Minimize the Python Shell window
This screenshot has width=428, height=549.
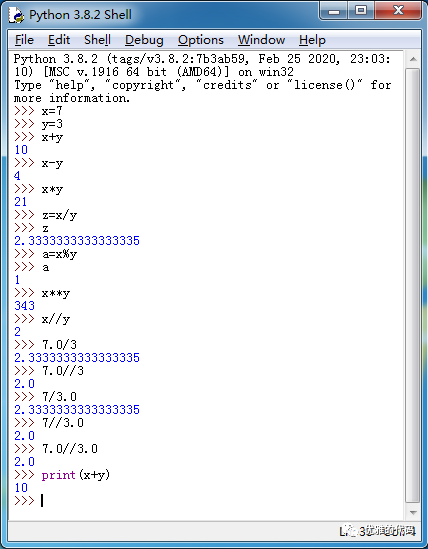334,11
